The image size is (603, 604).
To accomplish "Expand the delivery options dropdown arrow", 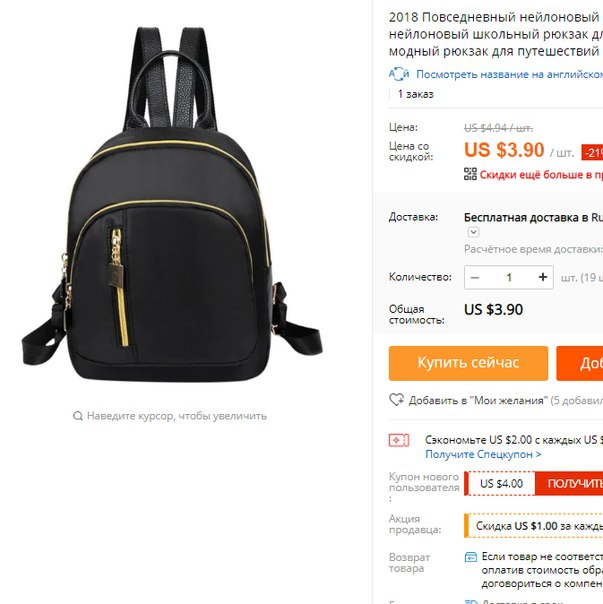I will coord(473,232).
